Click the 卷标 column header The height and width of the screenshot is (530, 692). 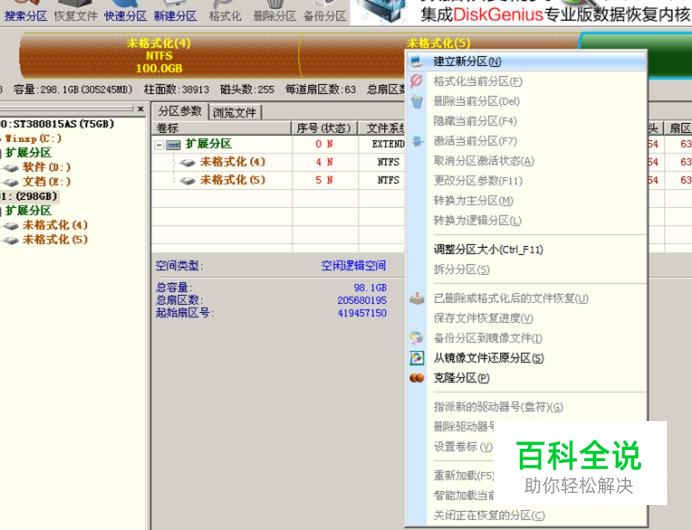(222, 128)
